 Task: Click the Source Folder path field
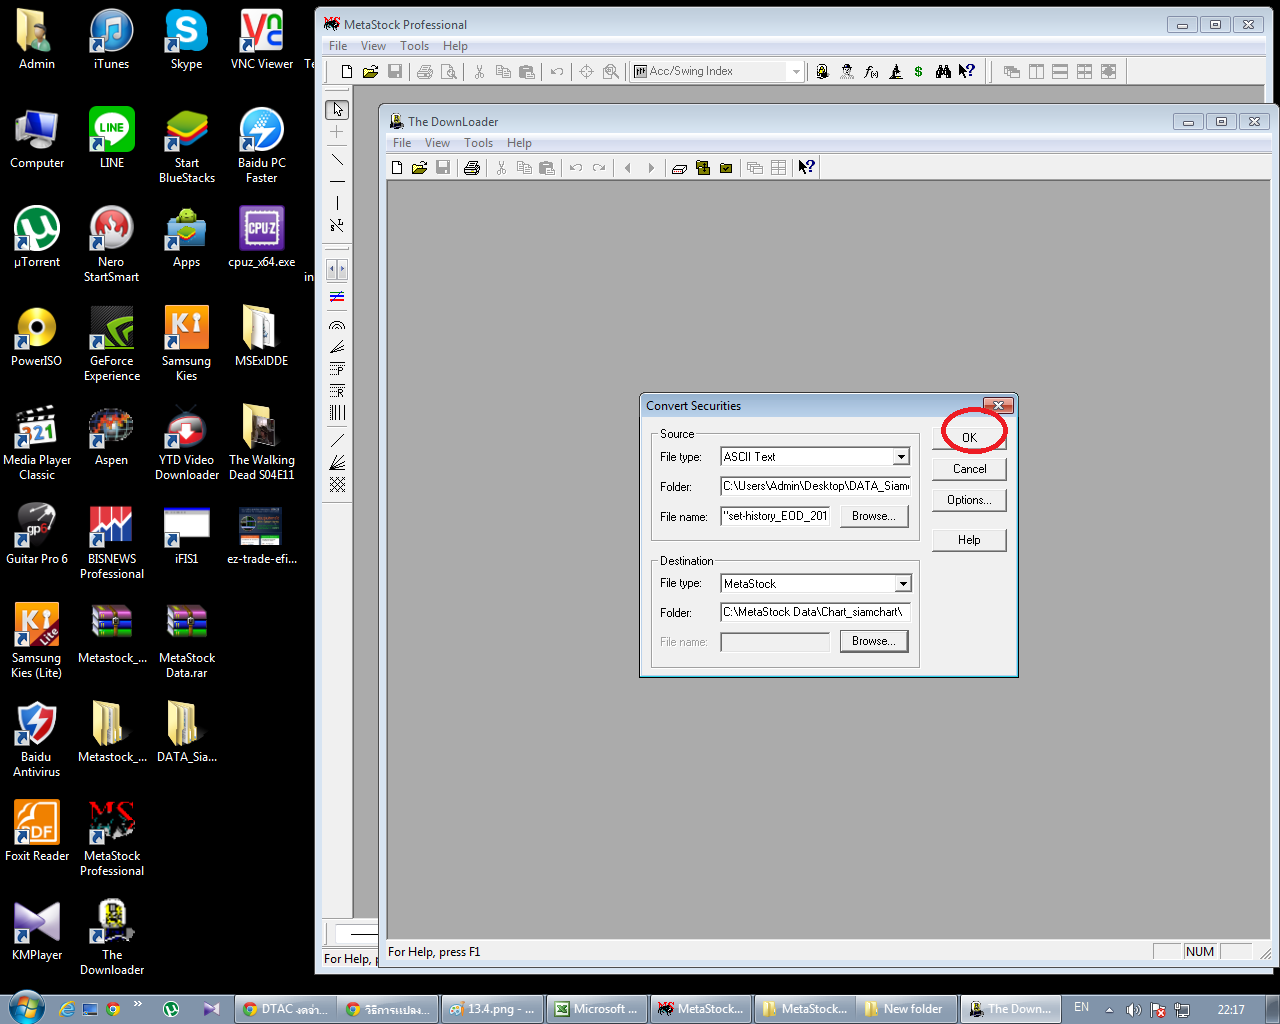[x=815, y=486]
